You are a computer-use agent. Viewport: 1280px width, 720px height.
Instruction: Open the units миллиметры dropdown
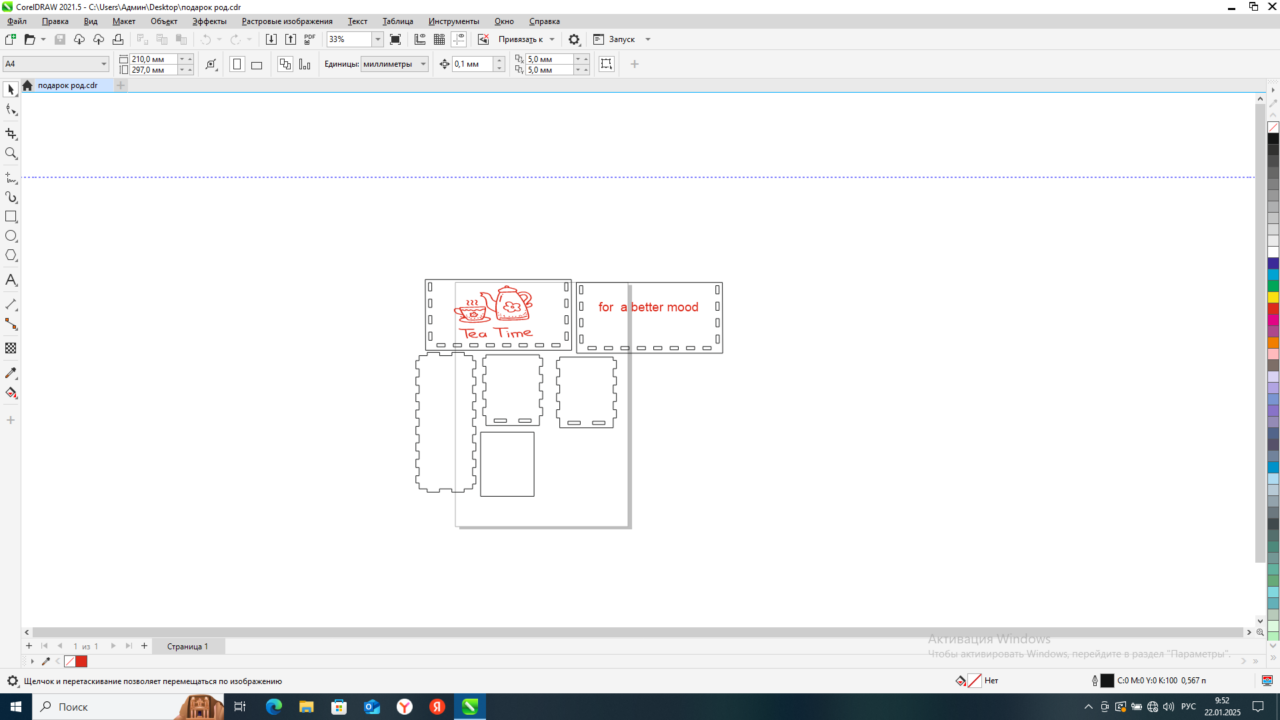[x=423, y=64]
